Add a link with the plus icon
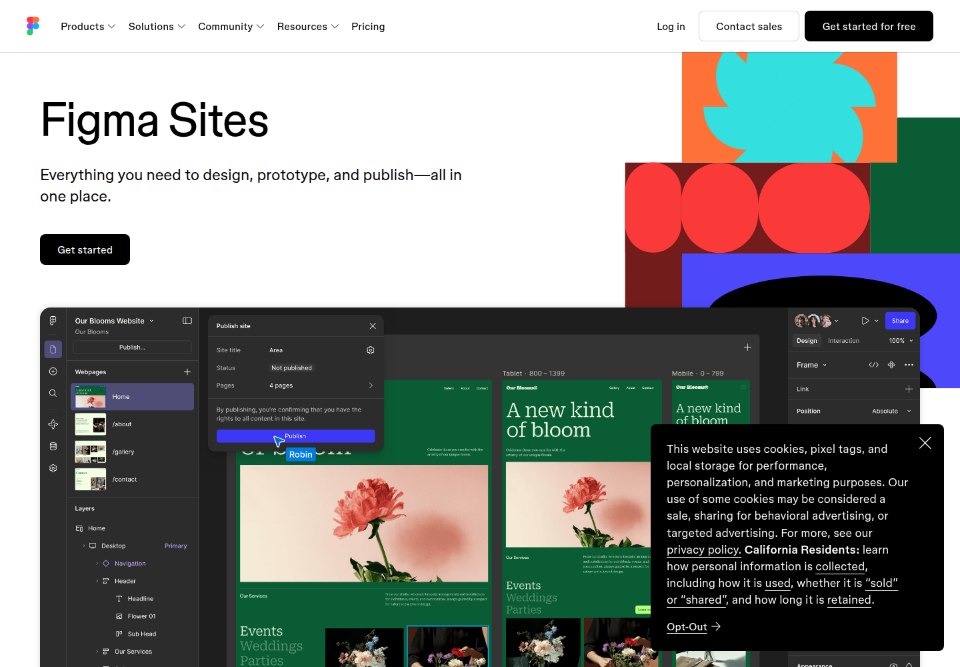960x667 pixels. pos(909,389)
